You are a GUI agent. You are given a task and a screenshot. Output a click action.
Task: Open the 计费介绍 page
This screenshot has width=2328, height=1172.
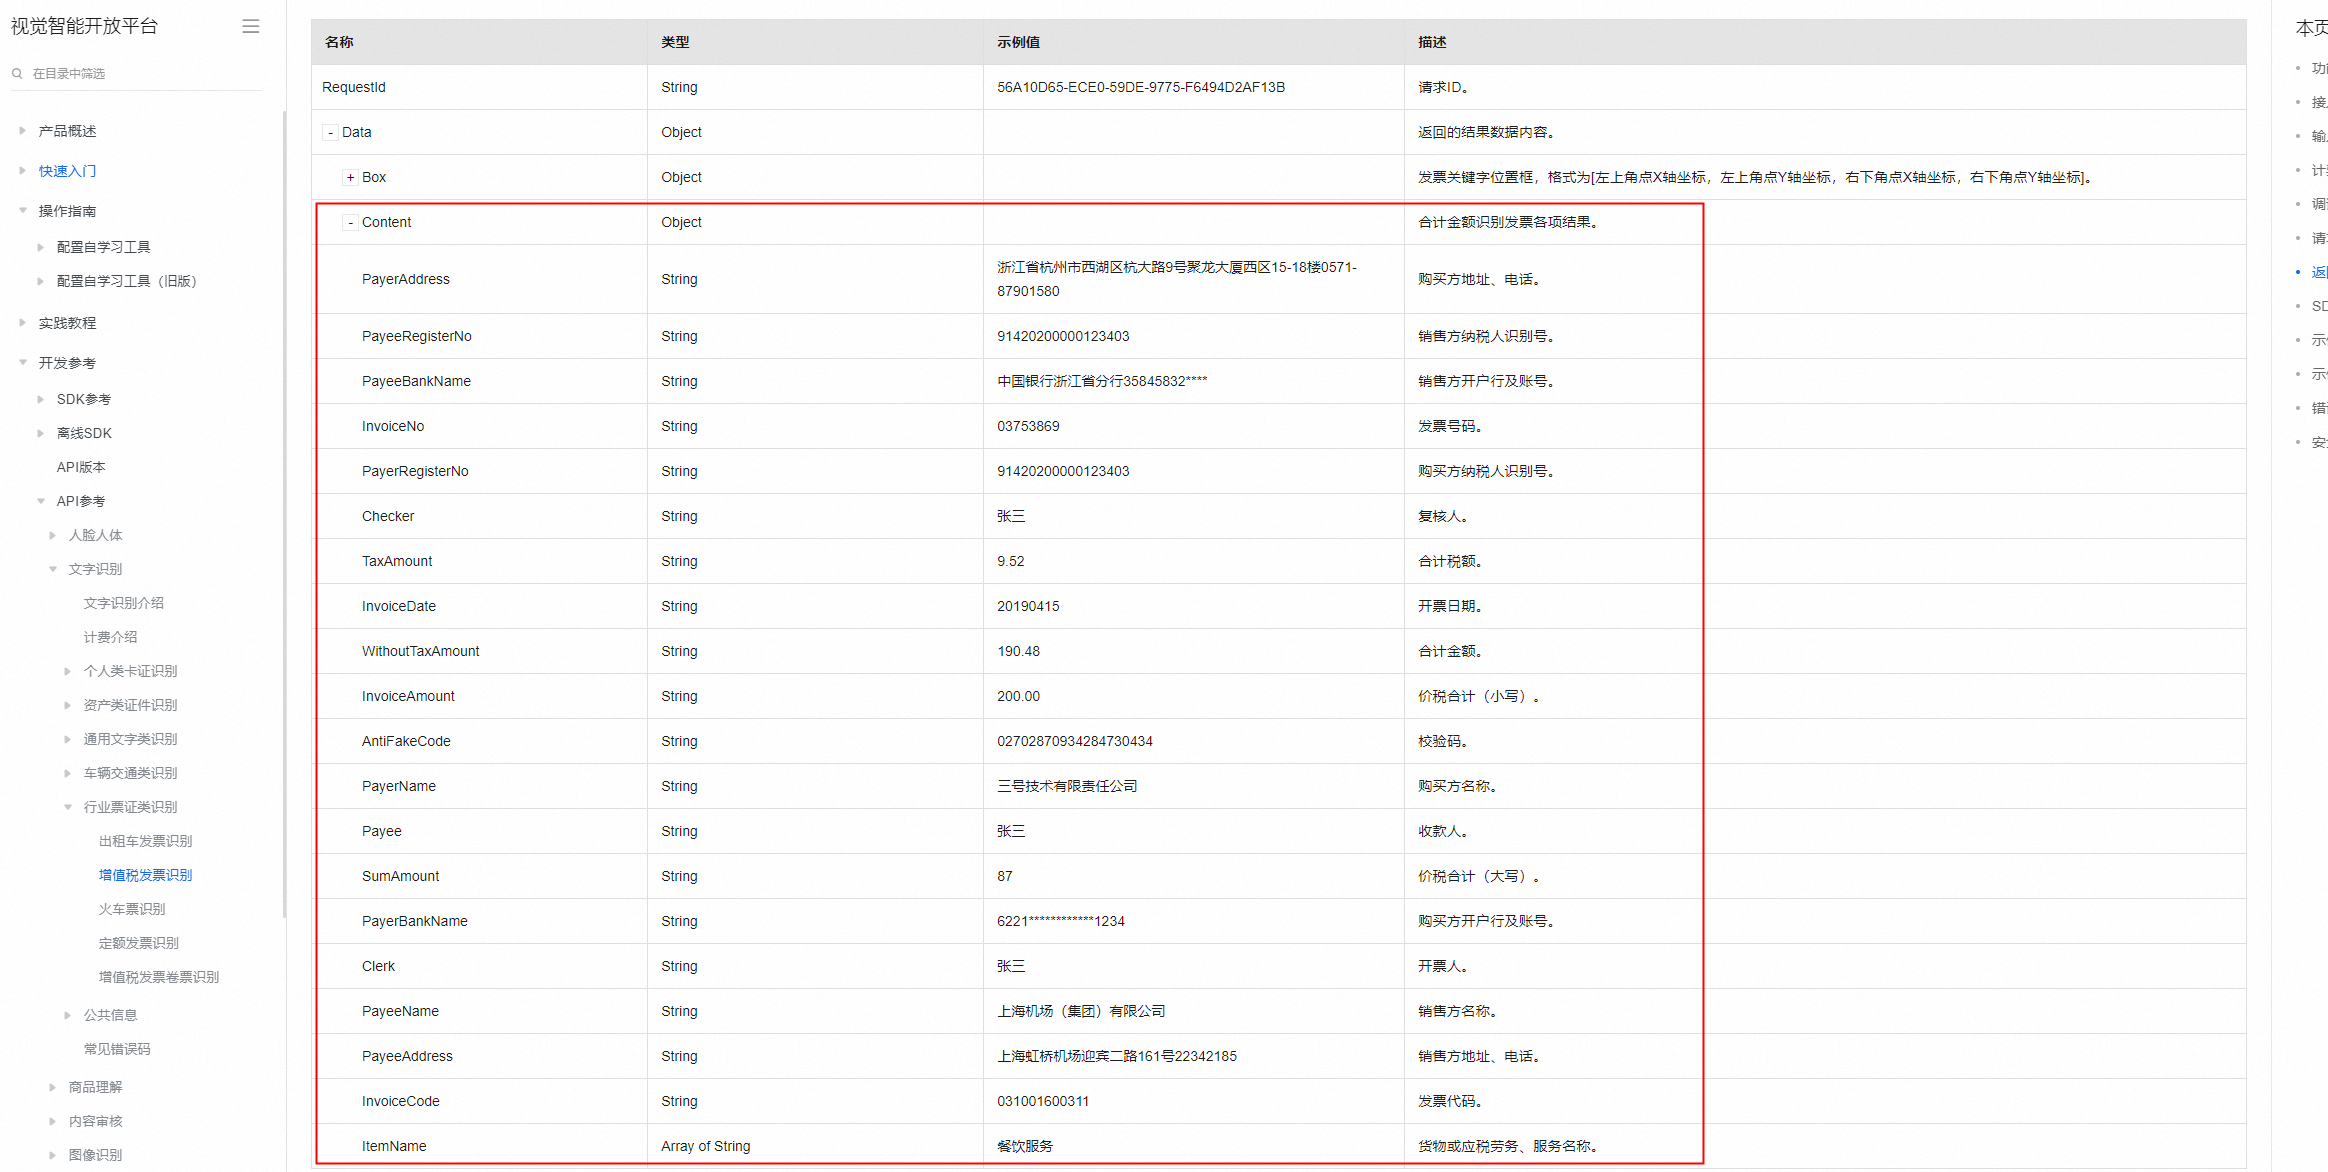click(x=111, y=637)
